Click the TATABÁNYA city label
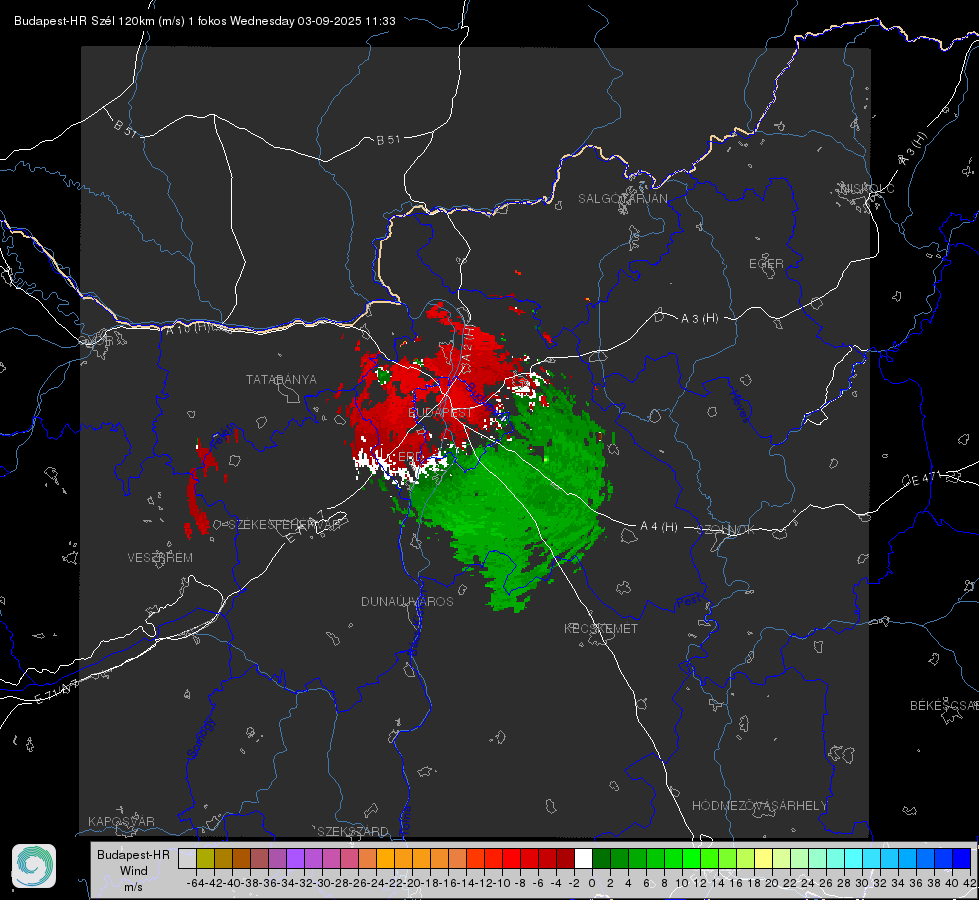This screenshot has height=900, width=979. click(x=281, y=379)
